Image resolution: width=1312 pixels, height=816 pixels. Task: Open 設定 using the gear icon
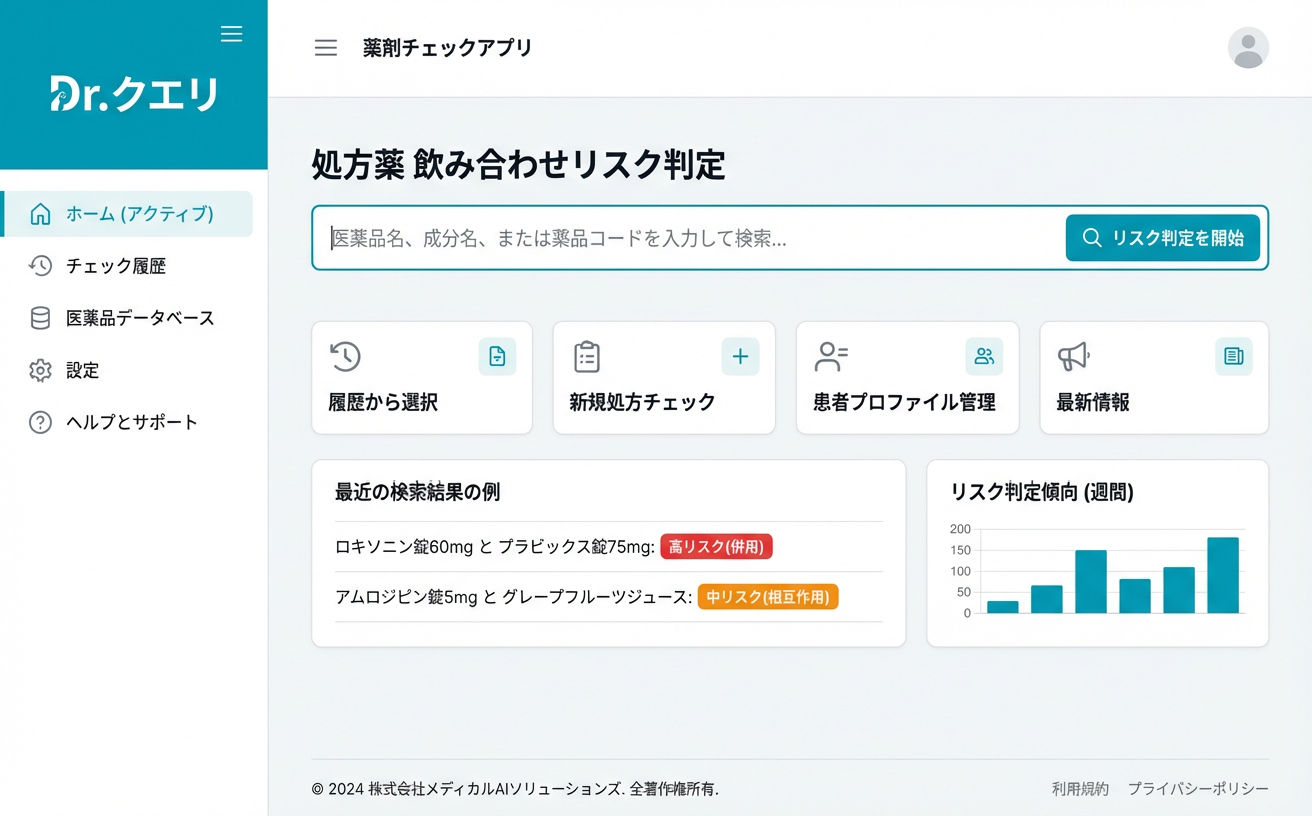(x=39, y=370)
